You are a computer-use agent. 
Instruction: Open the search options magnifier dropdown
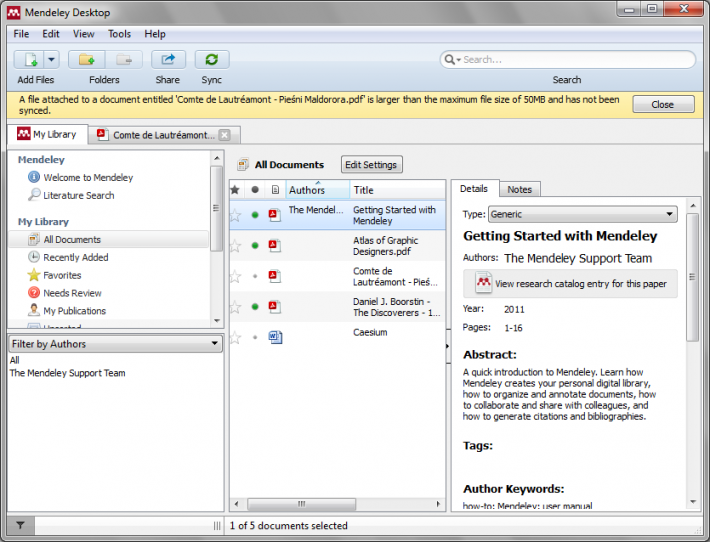point(452,60)
